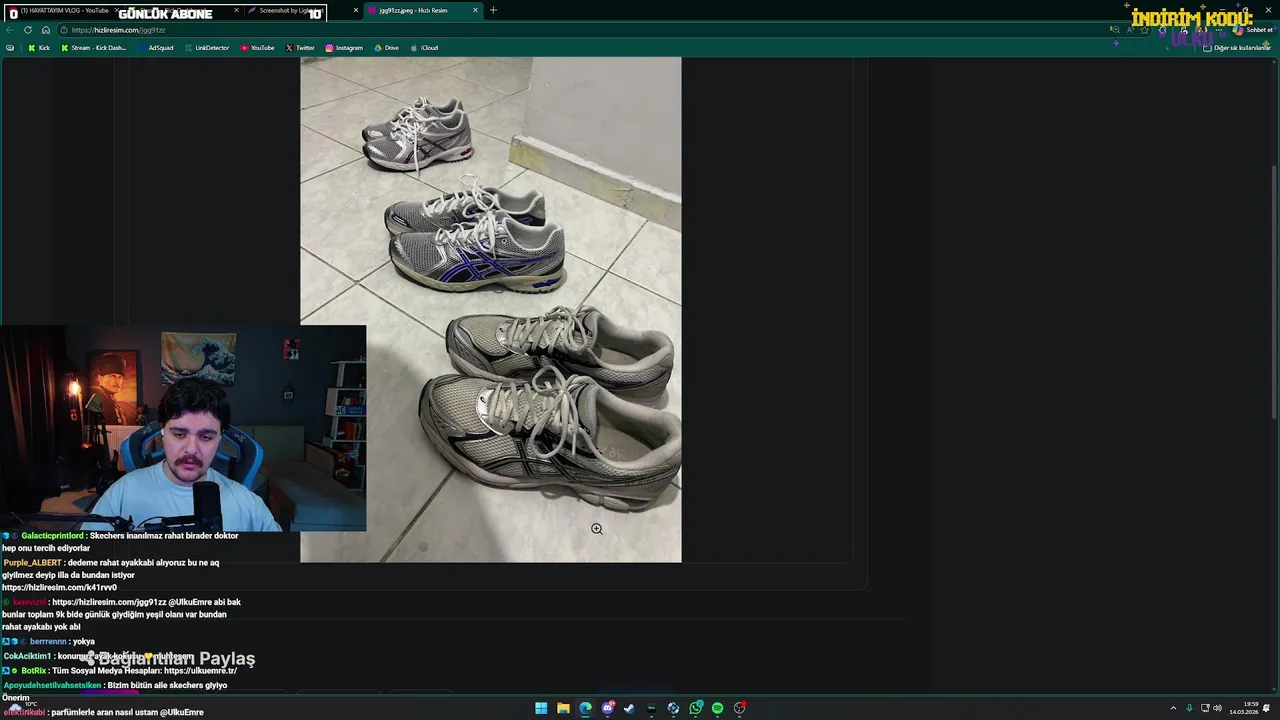Open the browser zoom indicator

click(x=1115, y=30)
